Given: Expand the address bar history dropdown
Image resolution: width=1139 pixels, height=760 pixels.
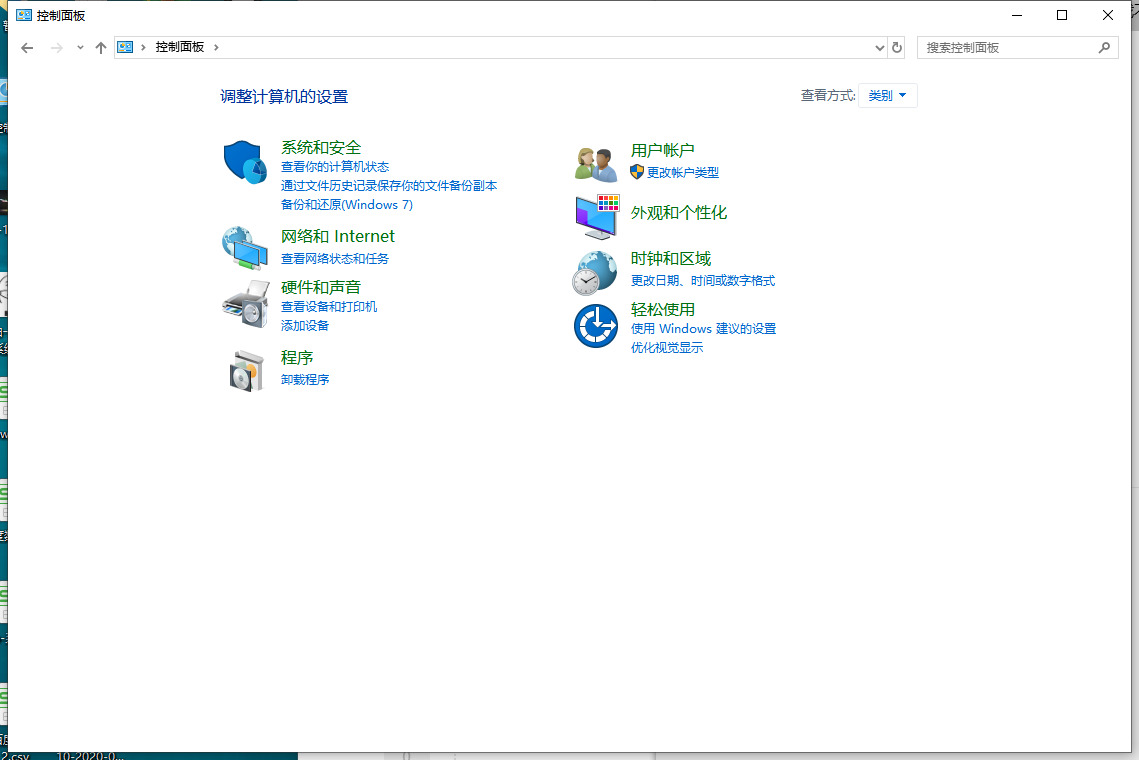Looking at the screenshot, I should pos(880,48).
